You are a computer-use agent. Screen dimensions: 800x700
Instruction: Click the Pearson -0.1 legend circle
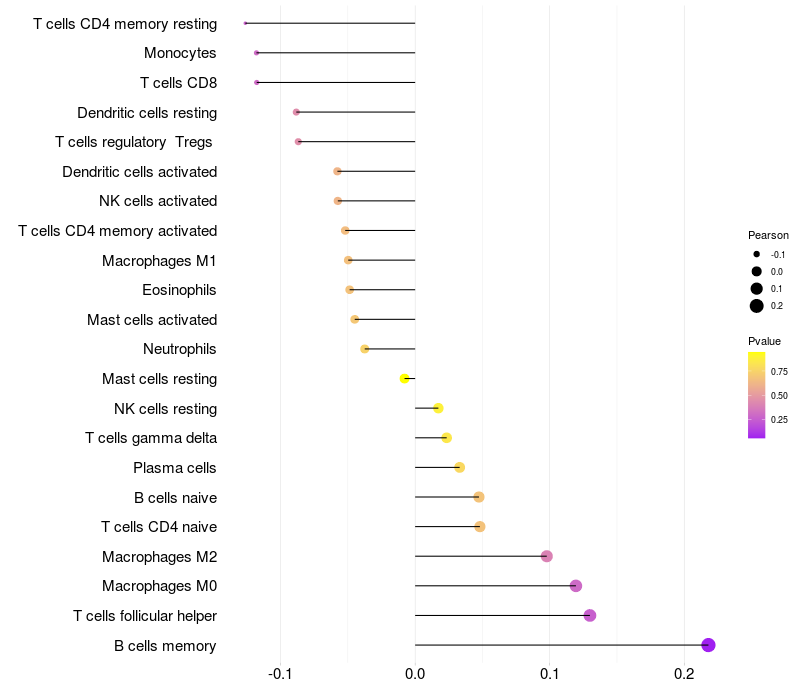tap(757, 254)
